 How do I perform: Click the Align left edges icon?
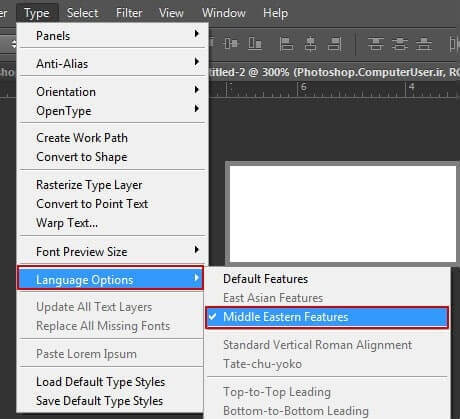pyautogui.click(x=286, y=44)
